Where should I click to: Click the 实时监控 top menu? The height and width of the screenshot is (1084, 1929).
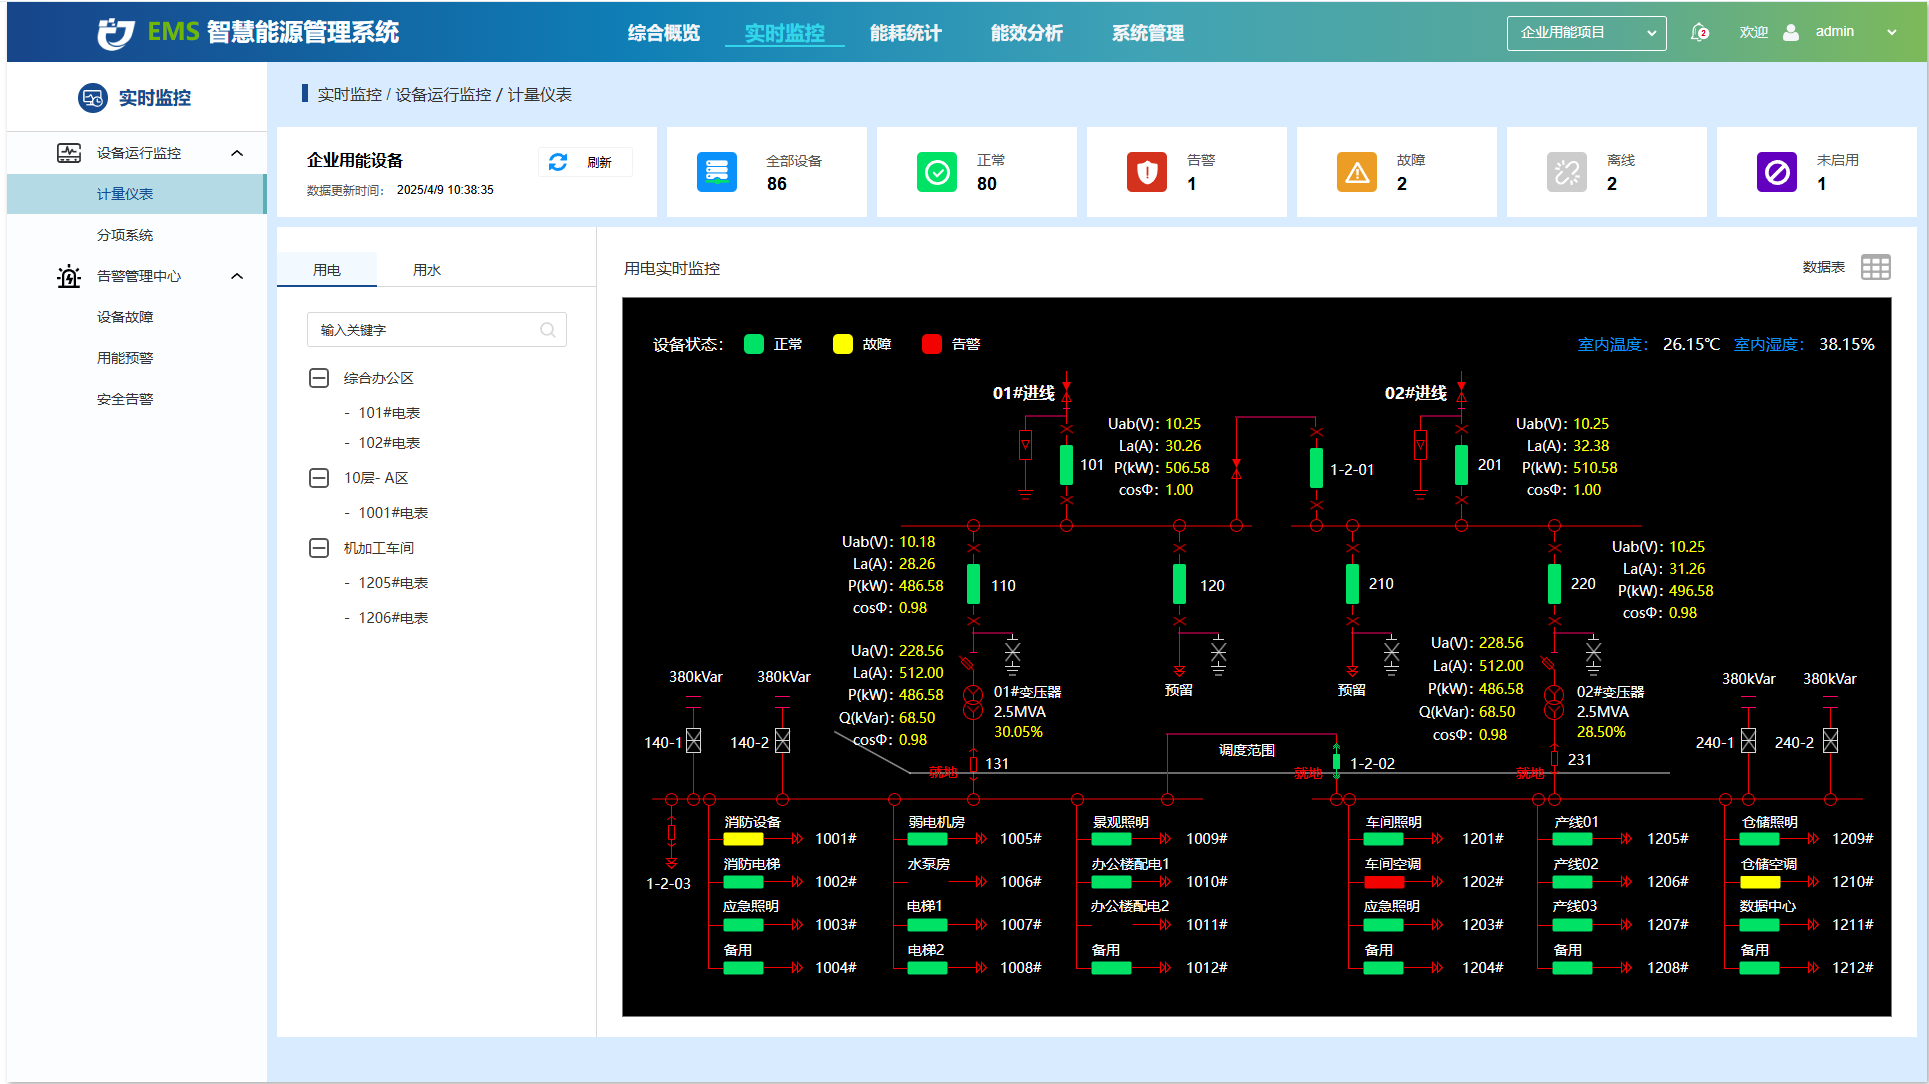click(x=785, y=33)
